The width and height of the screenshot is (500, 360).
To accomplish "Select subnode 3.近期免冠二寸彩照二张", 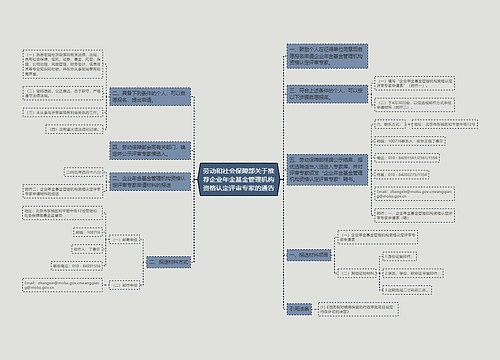I will tap(407, 290).
